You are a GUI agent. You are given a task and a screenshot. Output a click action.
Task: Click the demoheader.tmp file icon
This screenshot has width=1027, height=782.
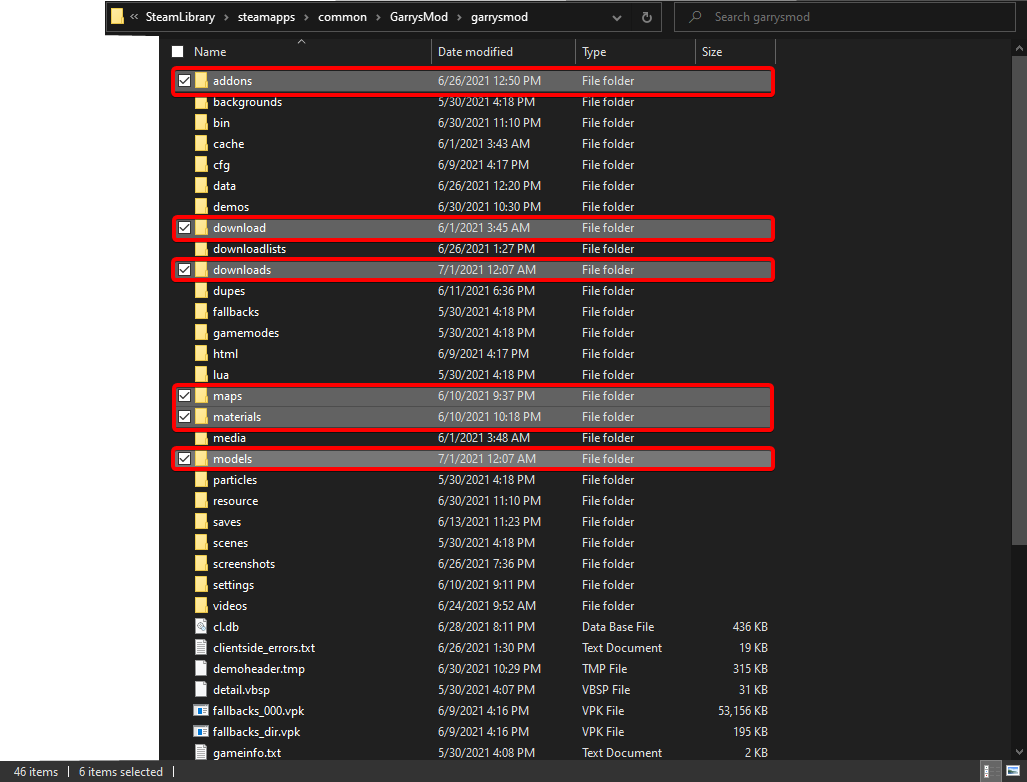(x=202, y=668)
